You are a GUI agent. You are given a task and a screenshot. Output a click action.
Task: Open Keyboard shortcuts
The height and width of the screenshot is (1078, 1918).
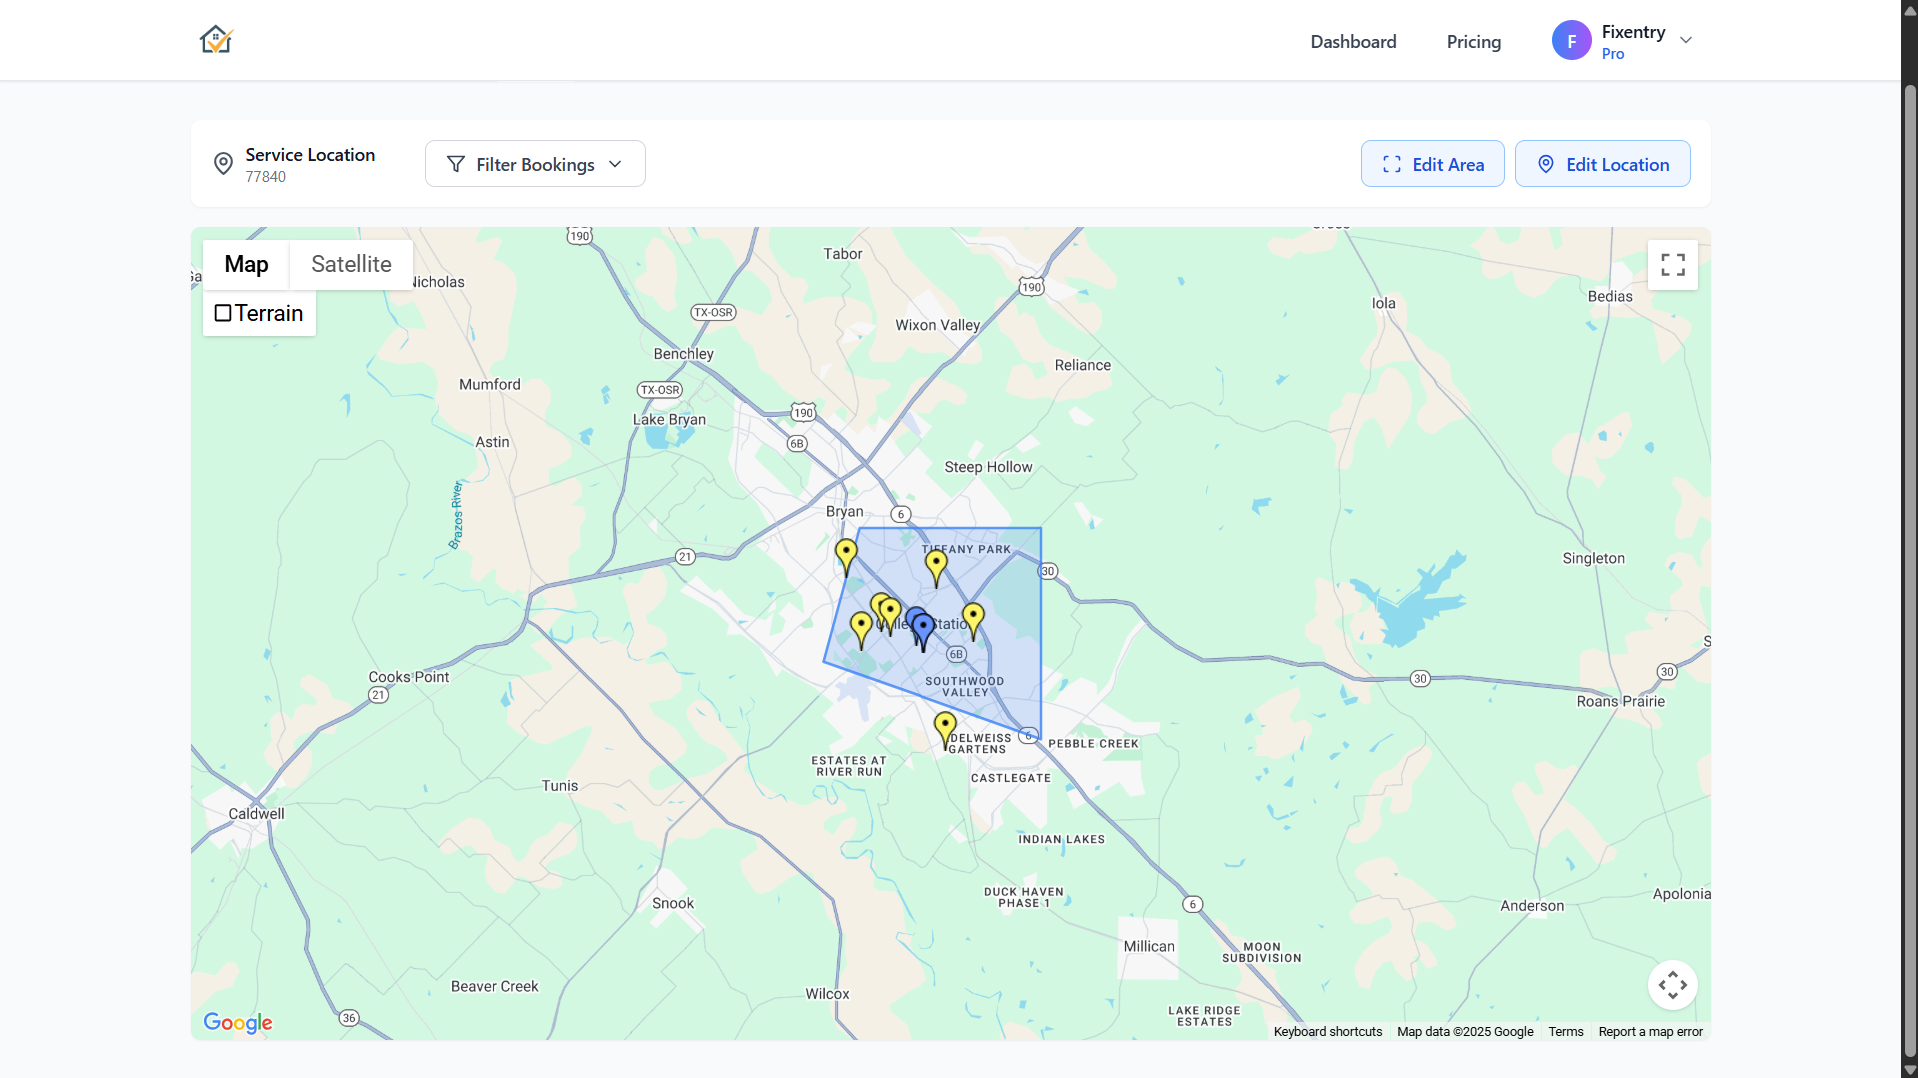pos(1327,1032)
